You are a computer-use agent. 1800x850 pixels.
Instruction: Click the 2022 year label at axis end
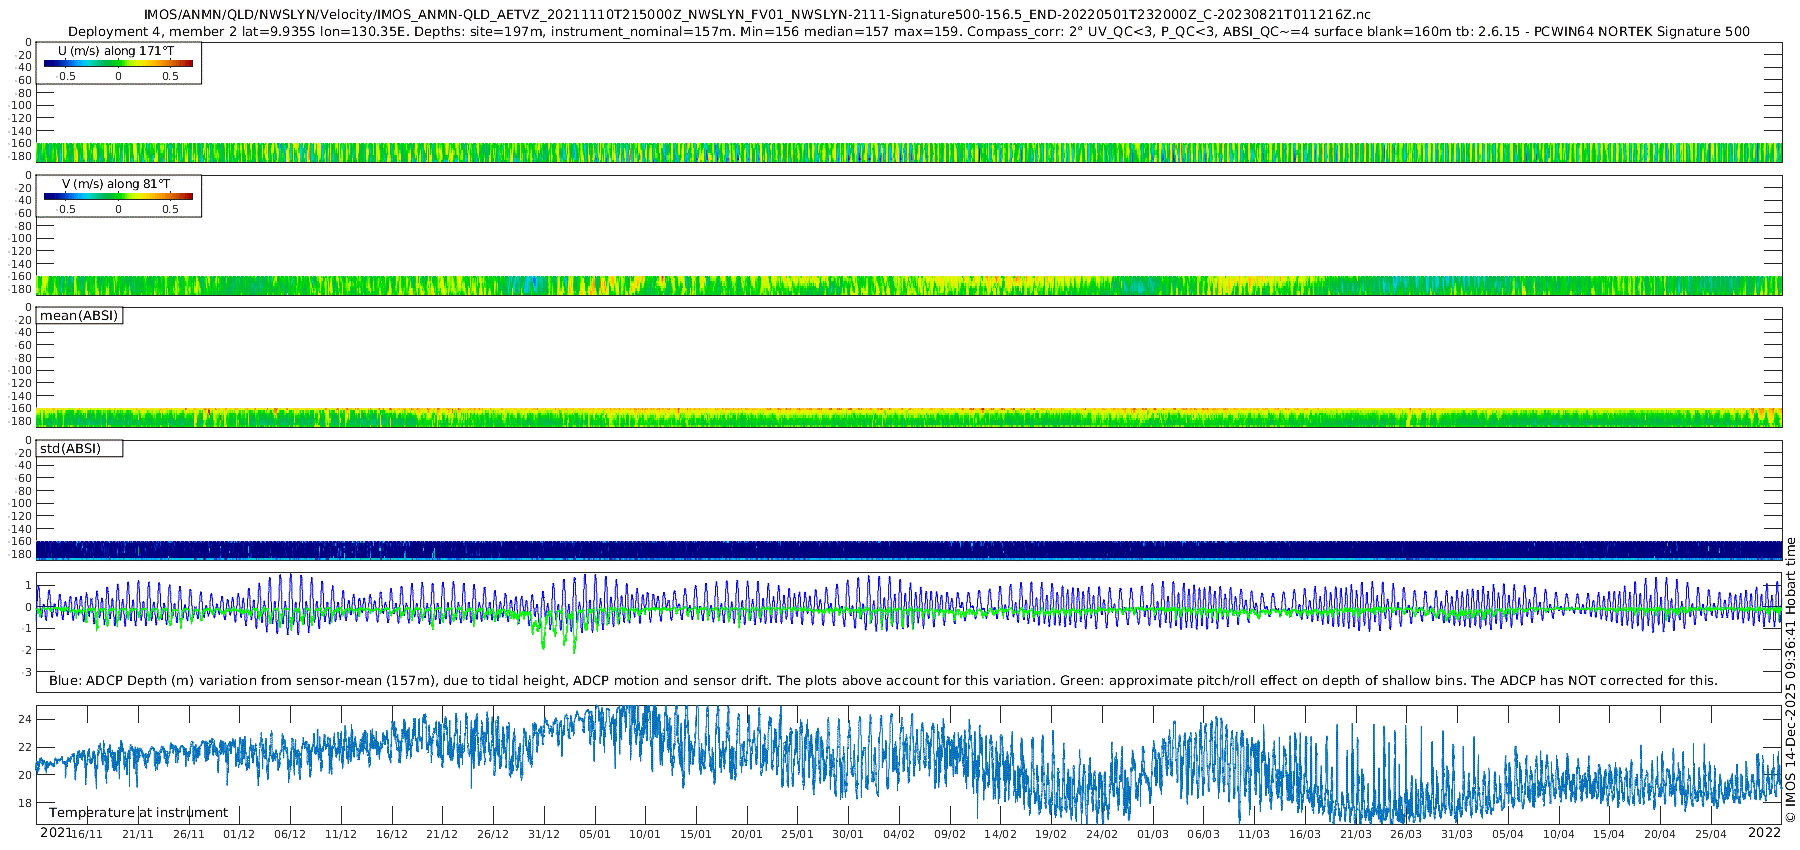(x=1764, y=833)
